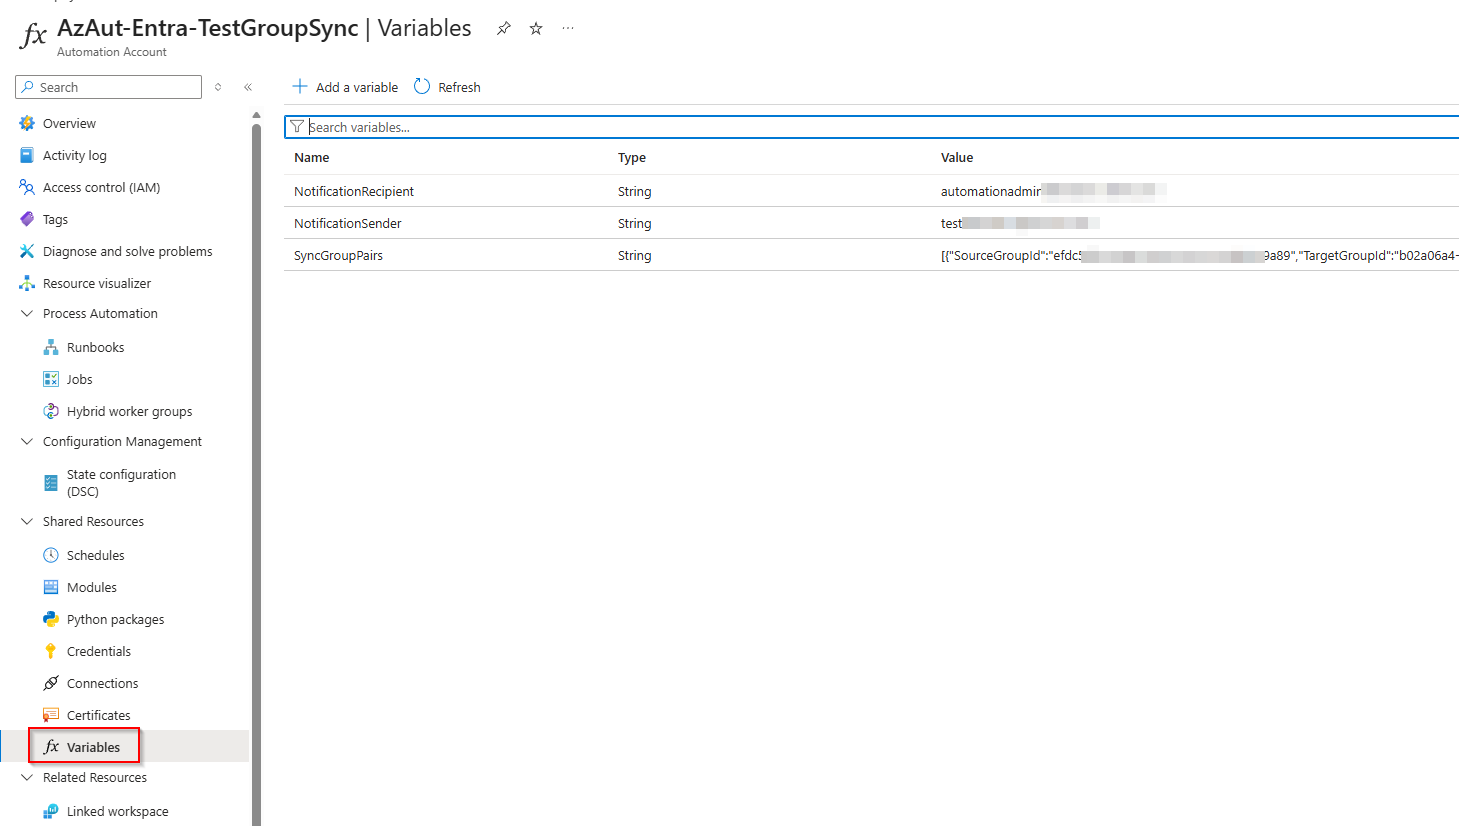Collapse the Configuration Management section
1459x826 pixels.
27,441
